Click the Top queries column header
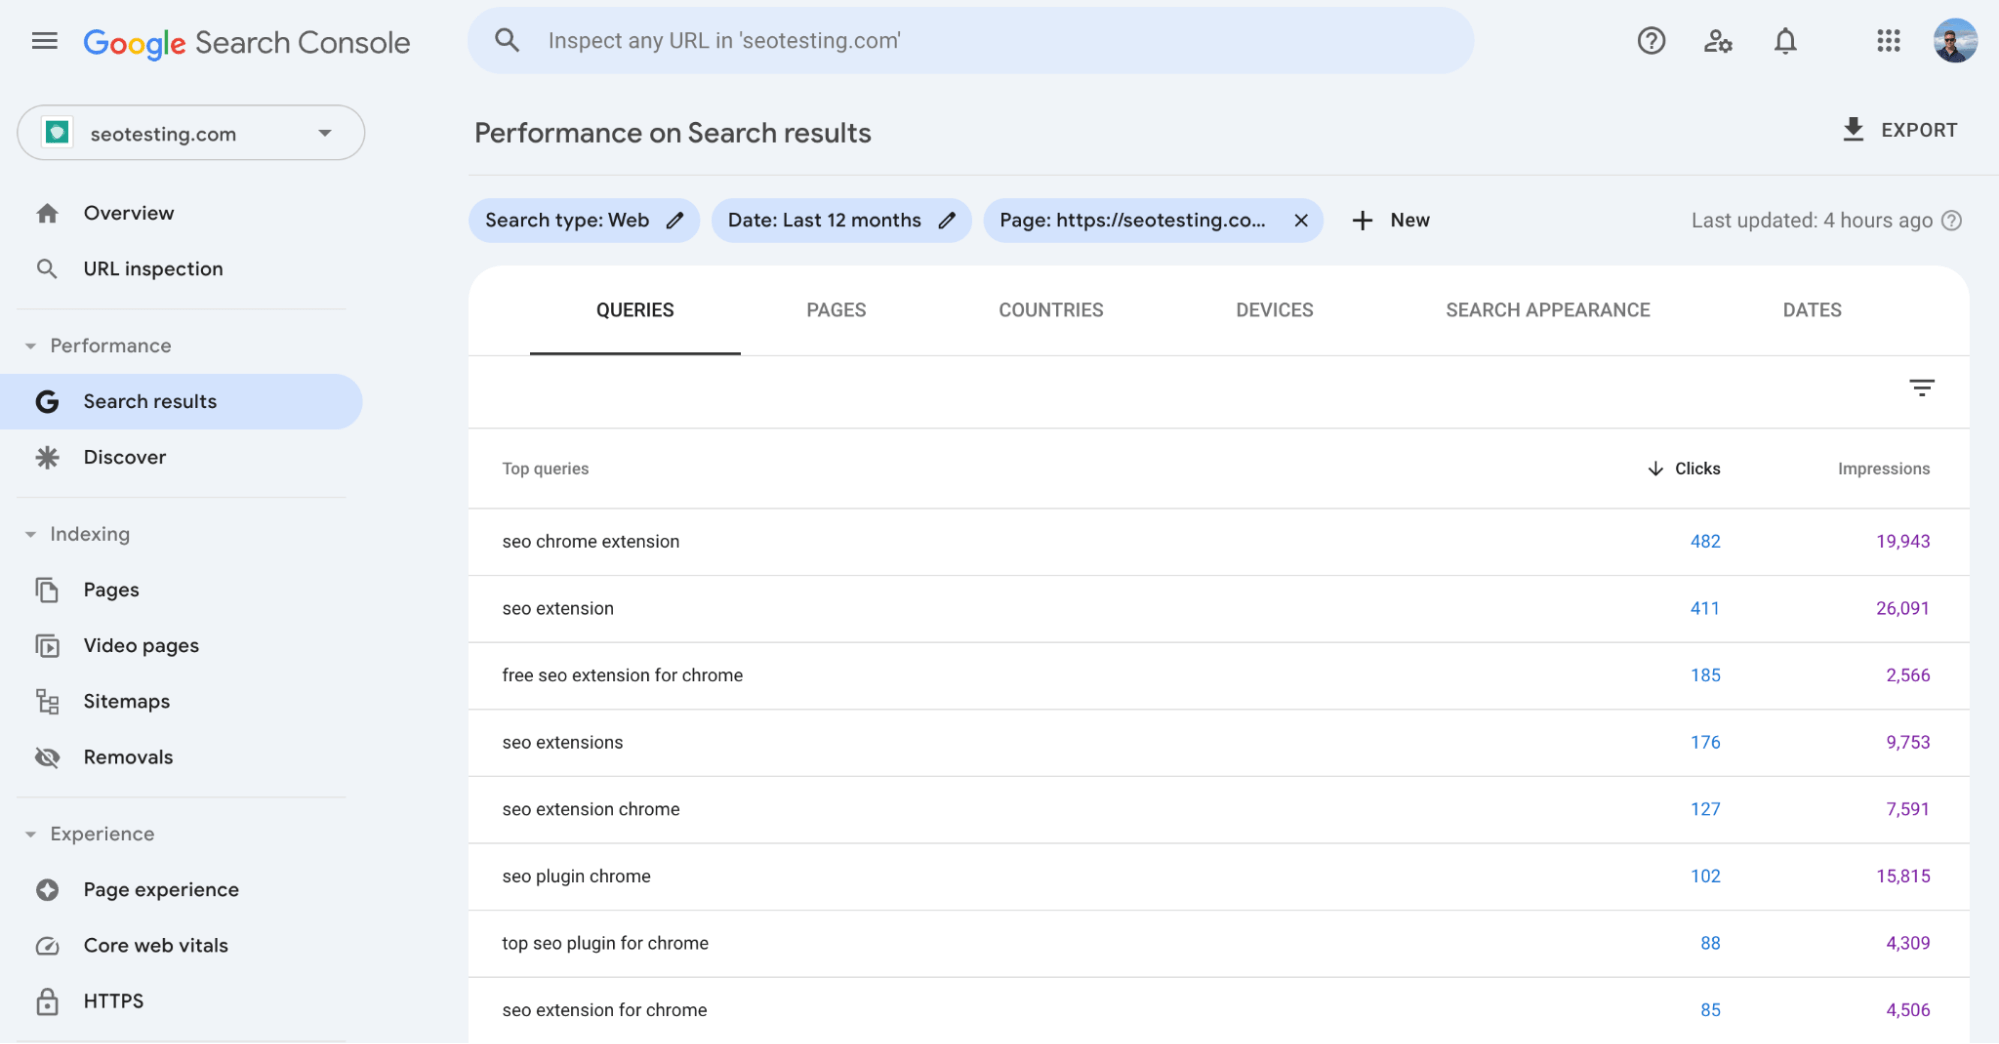The width and height of the screenshot is (1999, 1044). pos(545,469)
